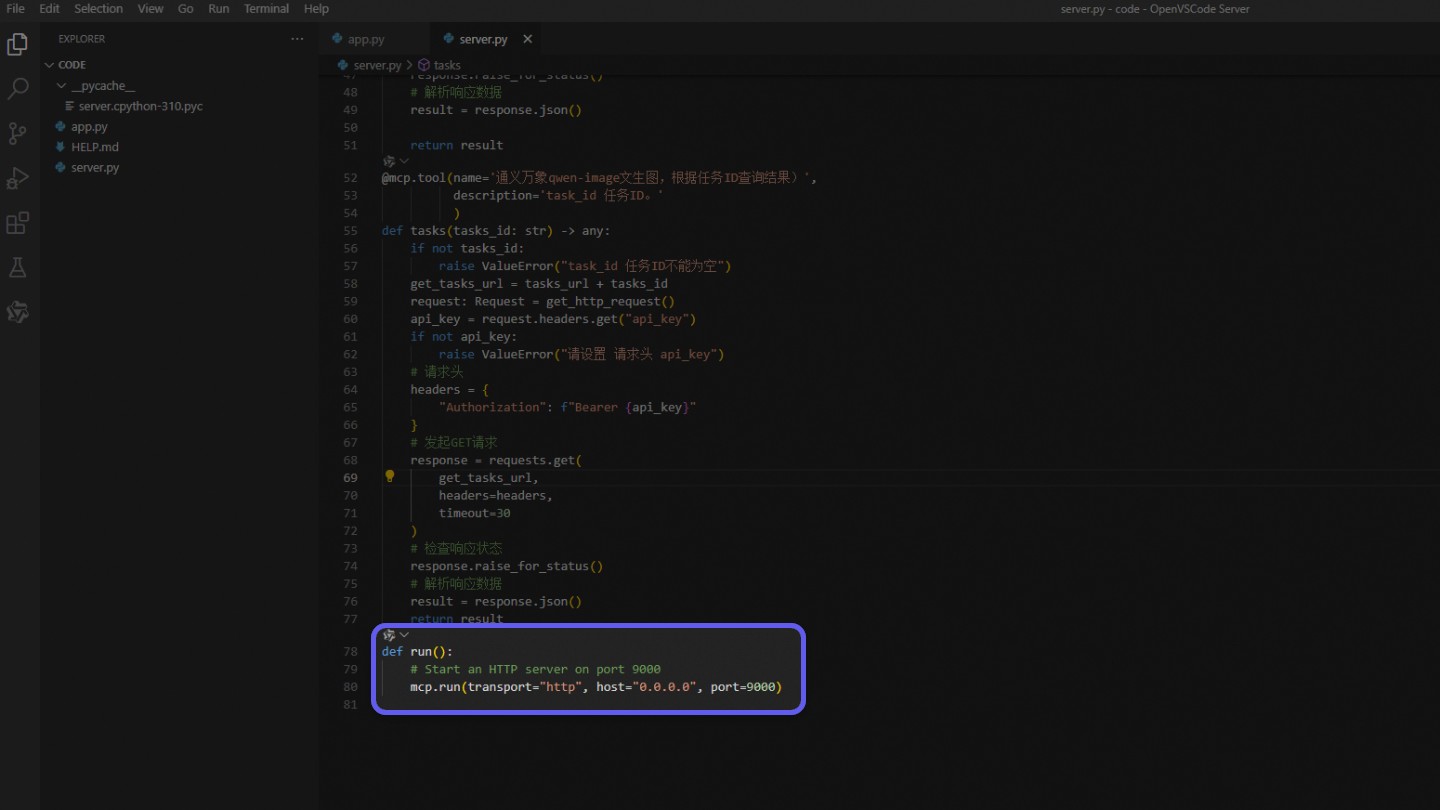This screenshot has height=810, width=1440.
Task: Collapse the CODE folder in Explorer
Action: point(48,64)
